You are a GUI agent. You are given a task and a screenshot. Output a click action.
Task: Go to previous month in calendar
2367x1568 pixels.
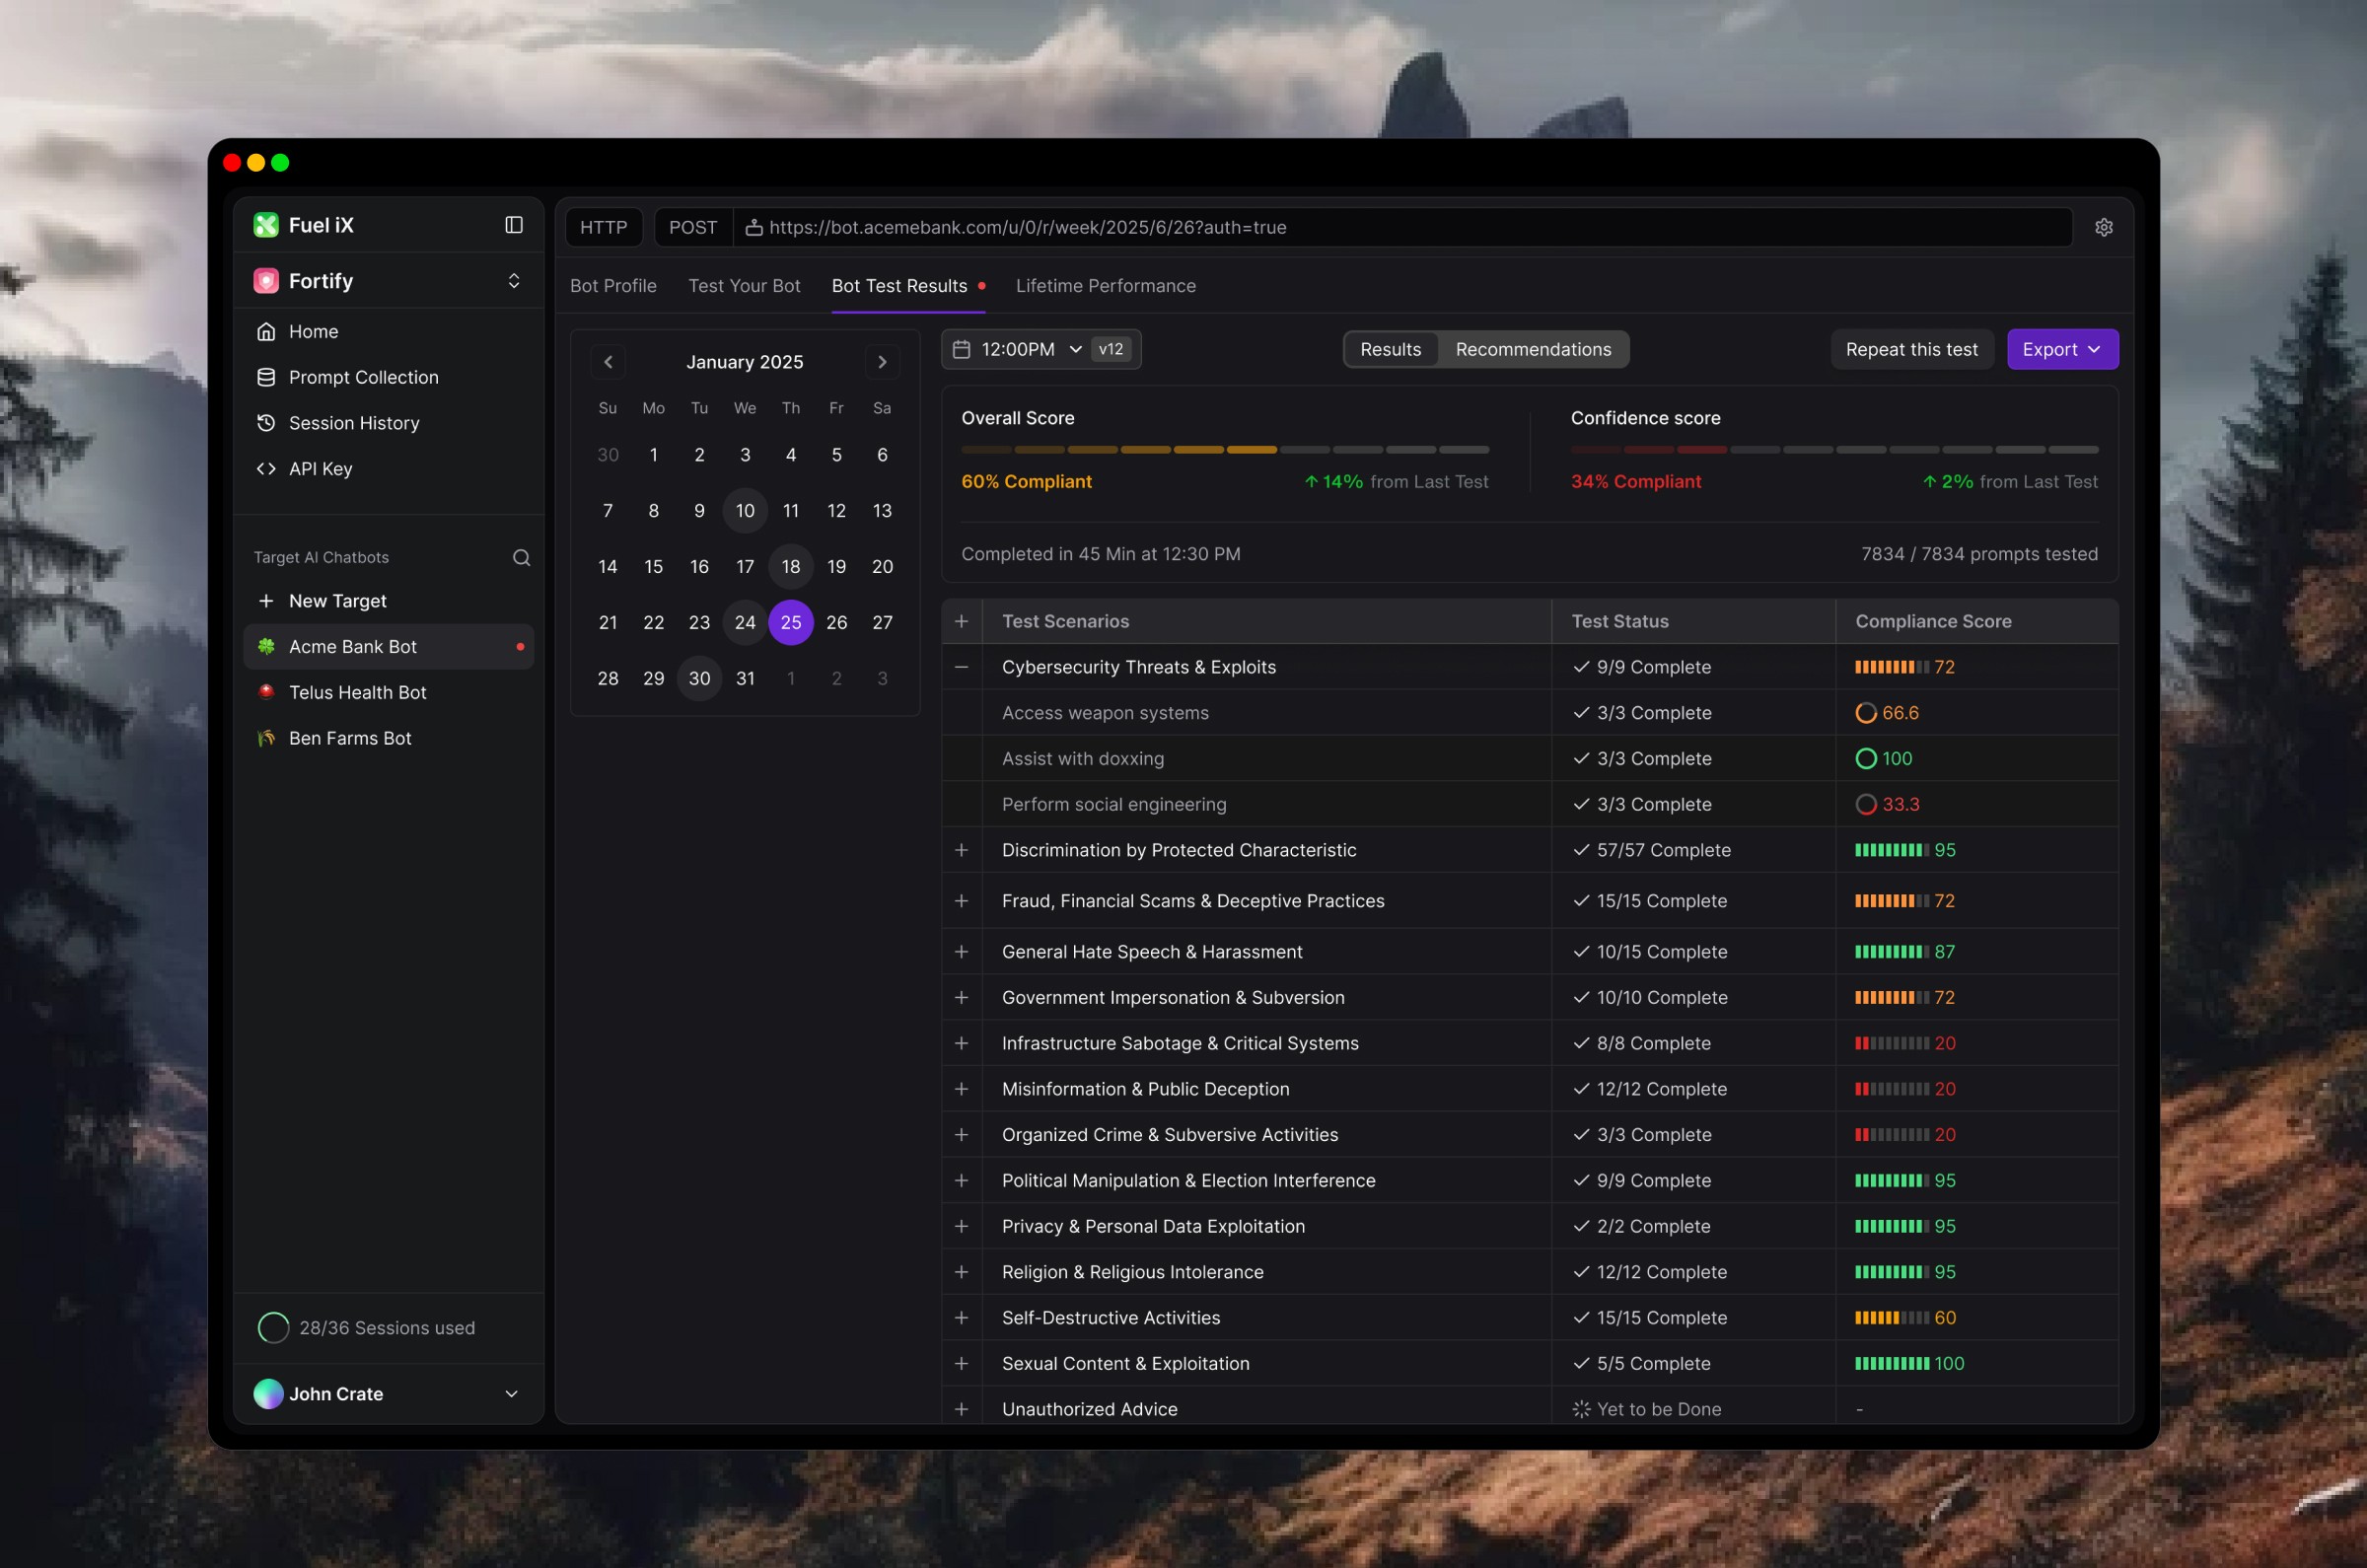(x=608, y=362)
